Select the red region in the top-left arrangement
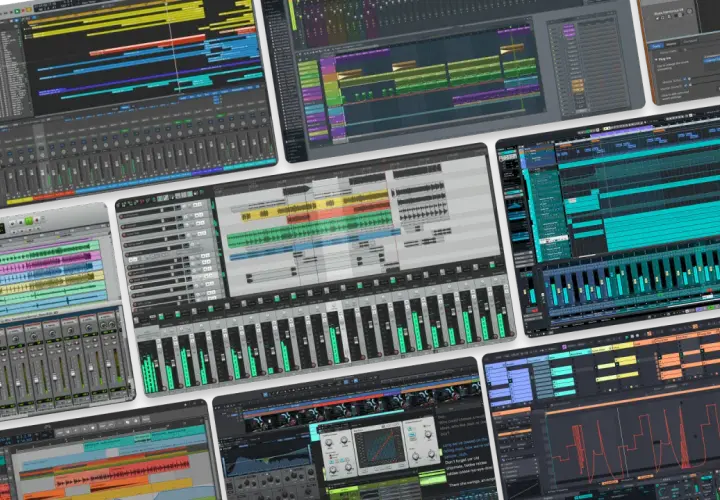Viewport: 720px width, 500px height. [147, 45]
